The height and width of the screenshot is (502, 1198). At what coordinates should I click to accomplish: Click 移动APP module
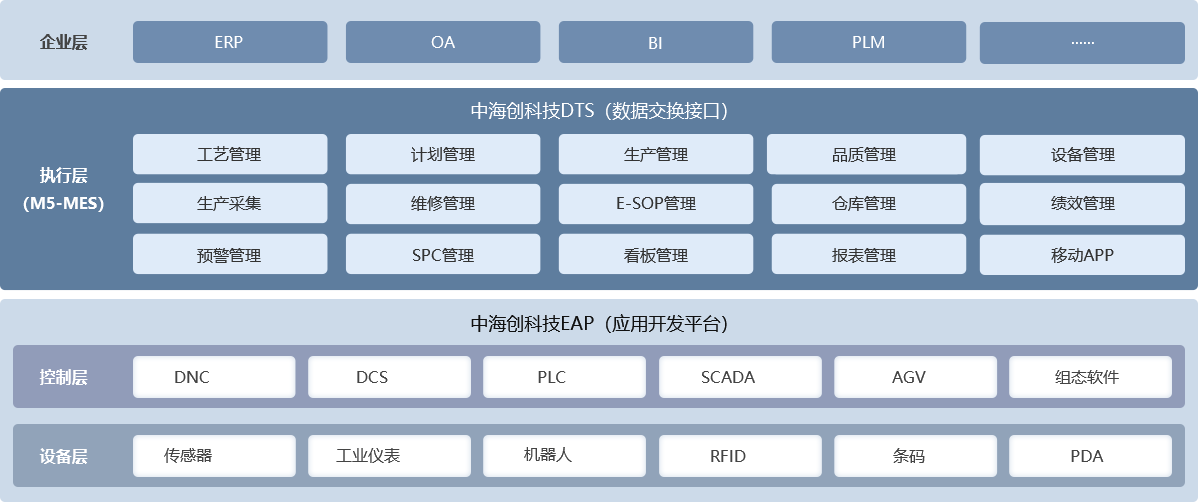point(1082,254)
